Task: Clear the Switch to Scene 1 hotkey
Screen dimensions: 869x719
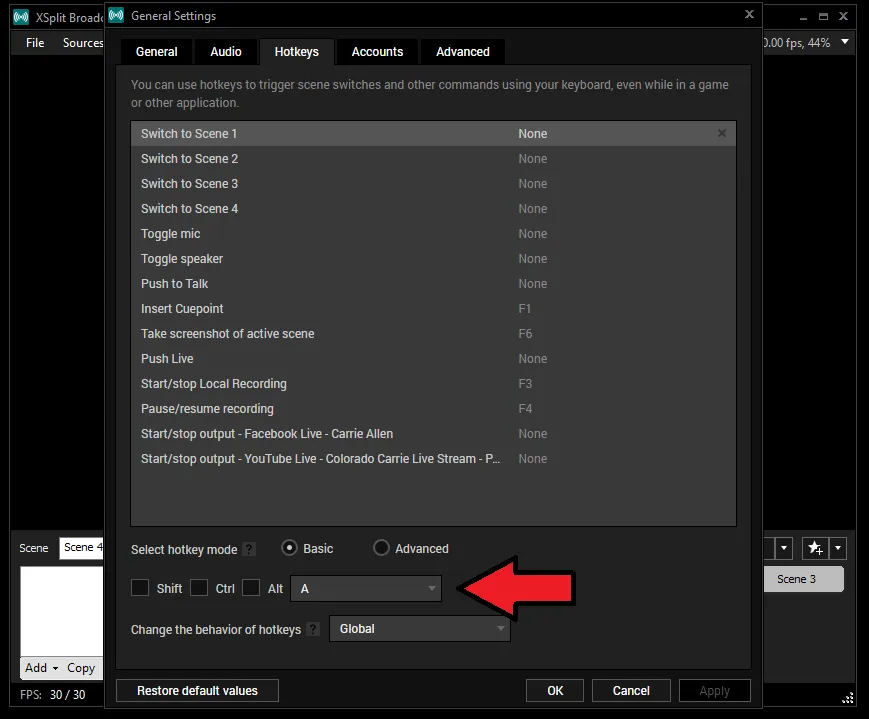Action: coord(722,133)
